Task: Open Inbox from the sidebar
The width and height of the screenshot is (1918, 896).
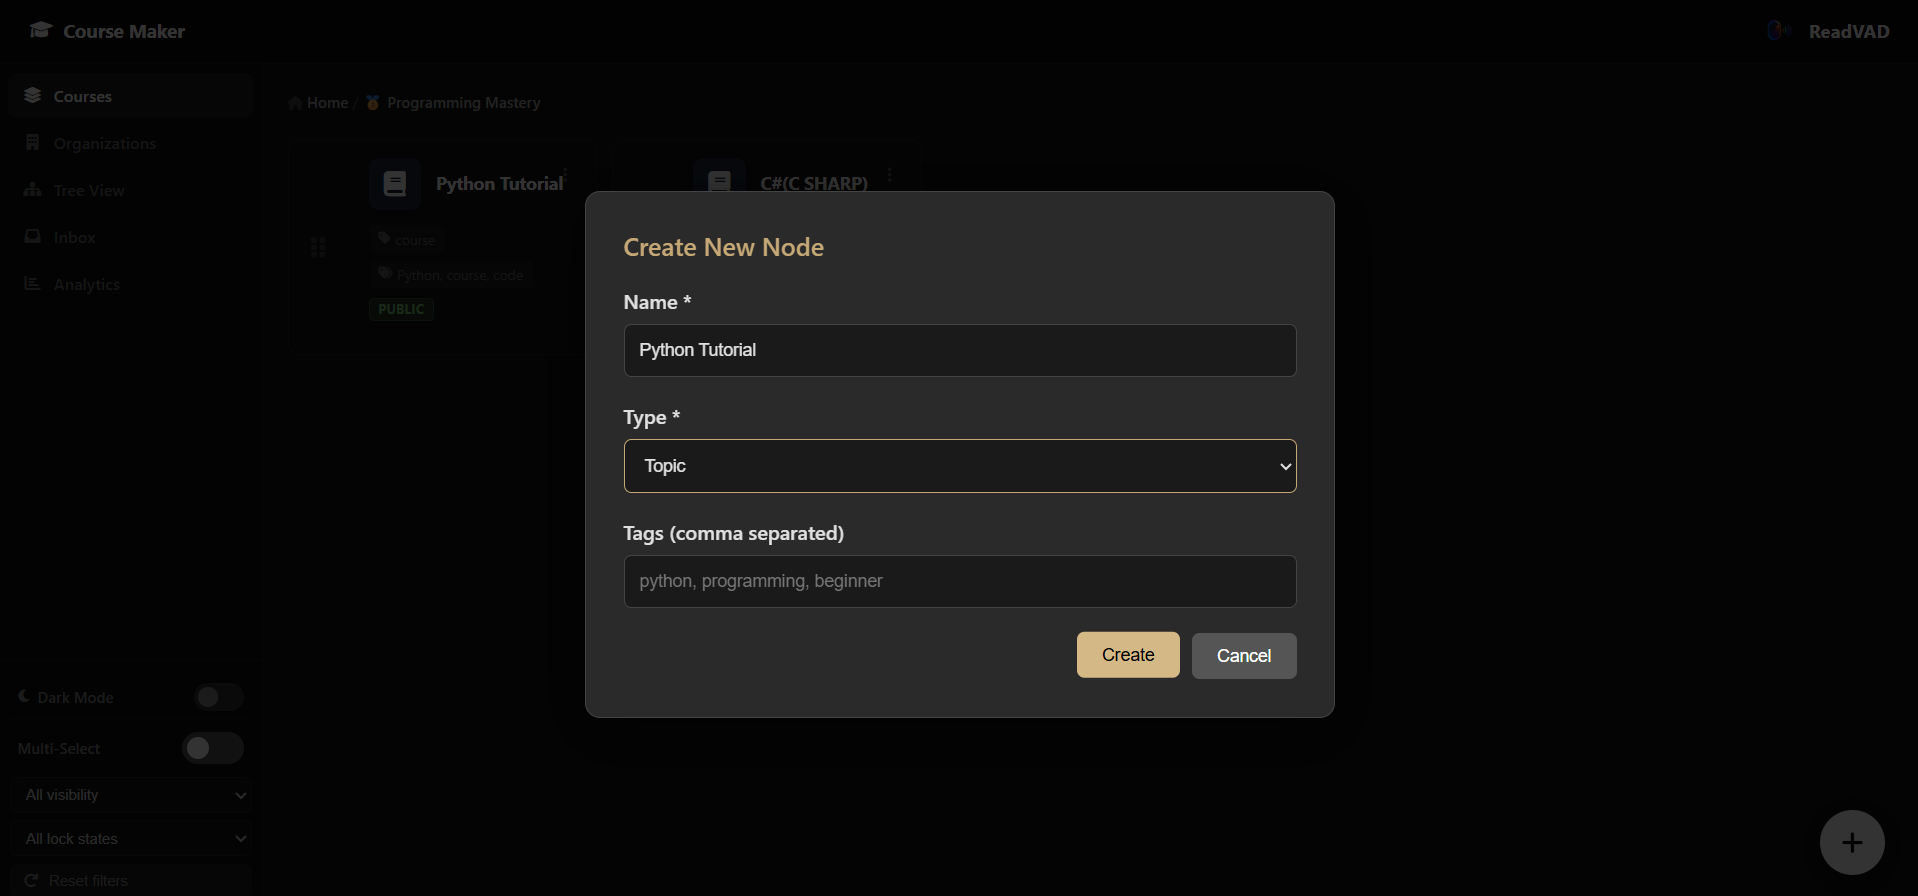Action: click(x=131, y=237)
